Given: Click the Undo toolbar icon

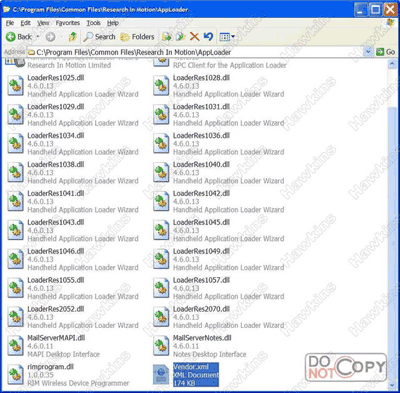Looking at the screenshot, I should (208, 37).
